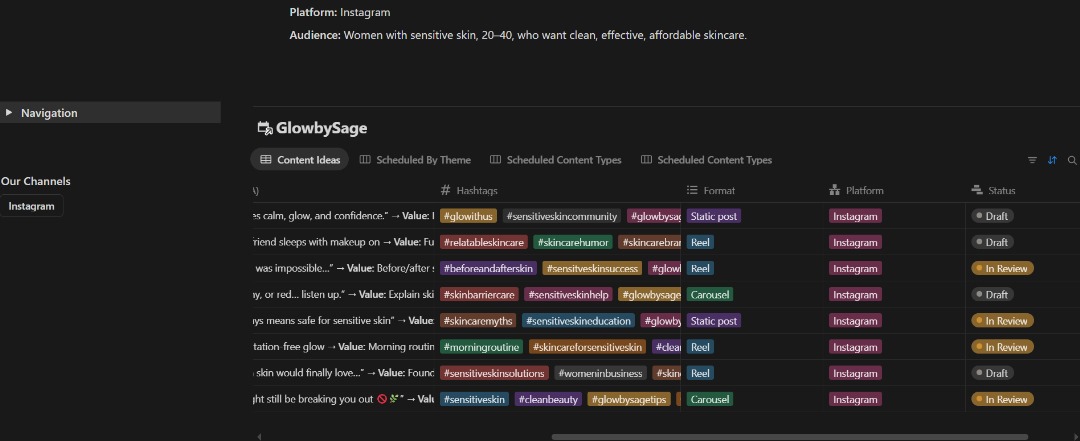
Task: Click the #sensitiveskin tag in last row
Action: point(474,400)
